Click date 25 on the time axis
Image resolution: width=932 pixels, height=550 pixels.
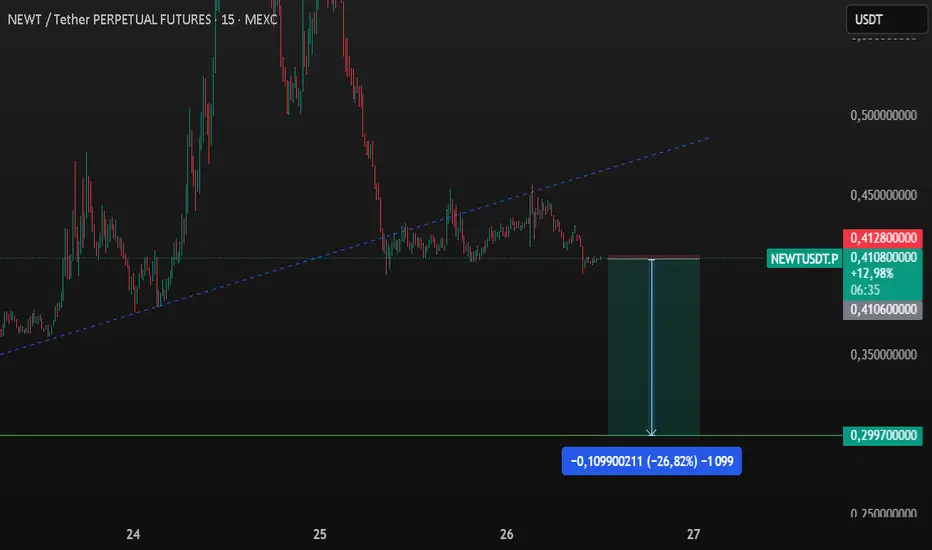pyautogui.click(x=320, y=534)
